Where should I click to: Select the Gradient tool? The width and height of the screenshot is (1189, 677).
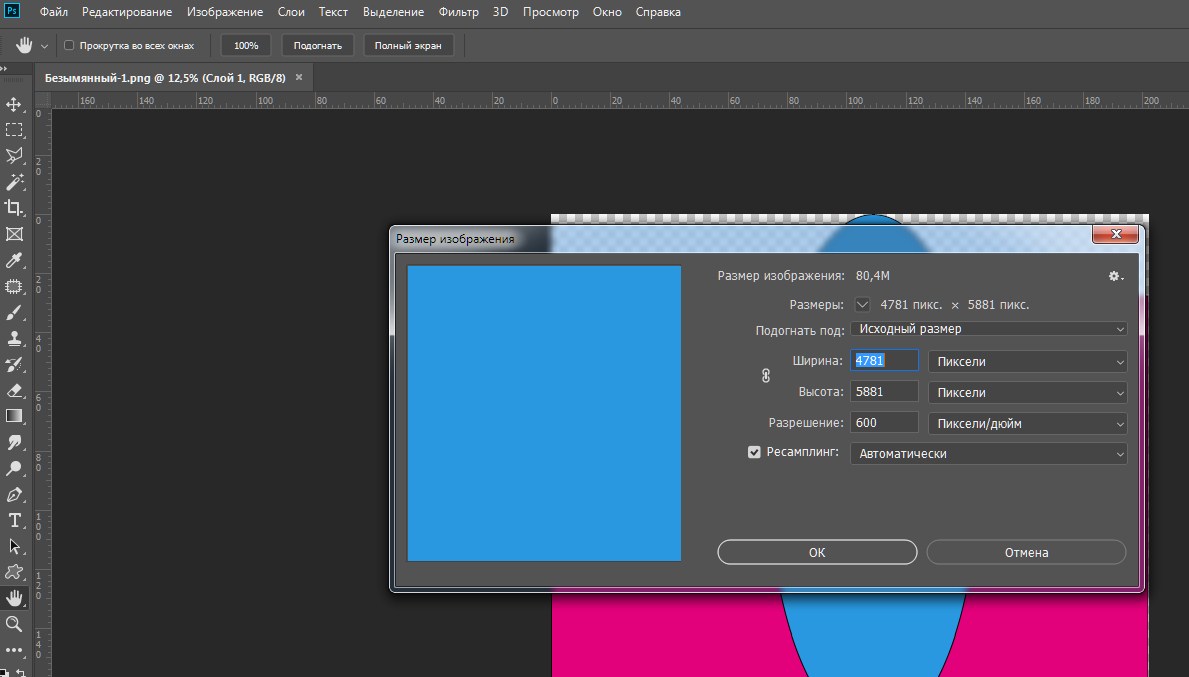point(14,416)
